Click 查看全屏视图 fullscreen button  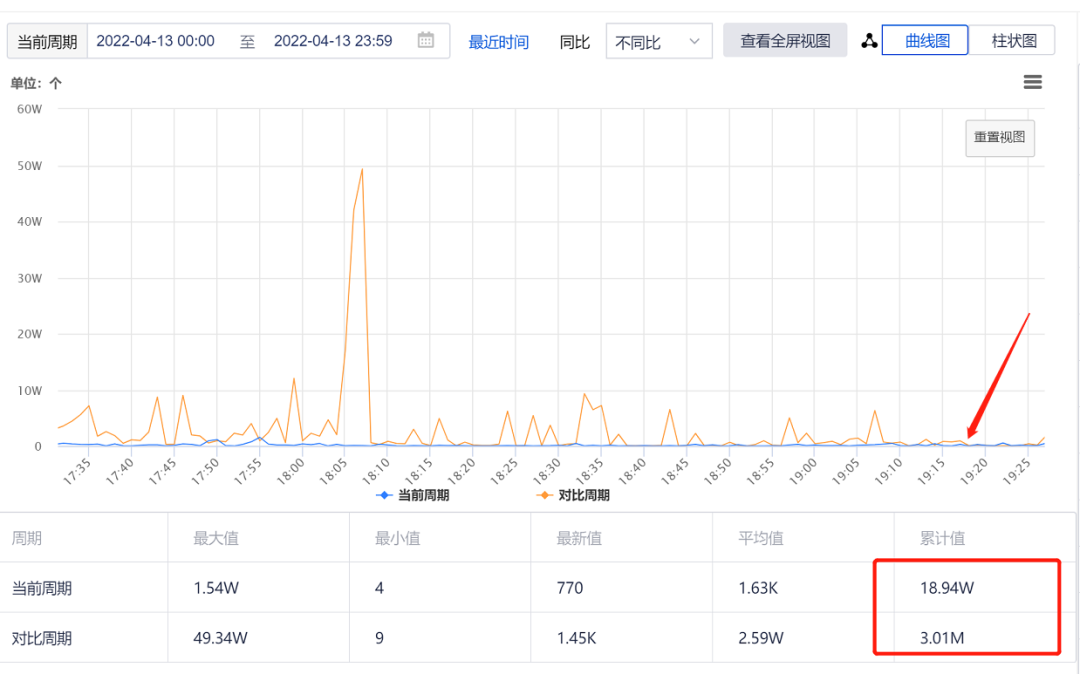point(785,41)
